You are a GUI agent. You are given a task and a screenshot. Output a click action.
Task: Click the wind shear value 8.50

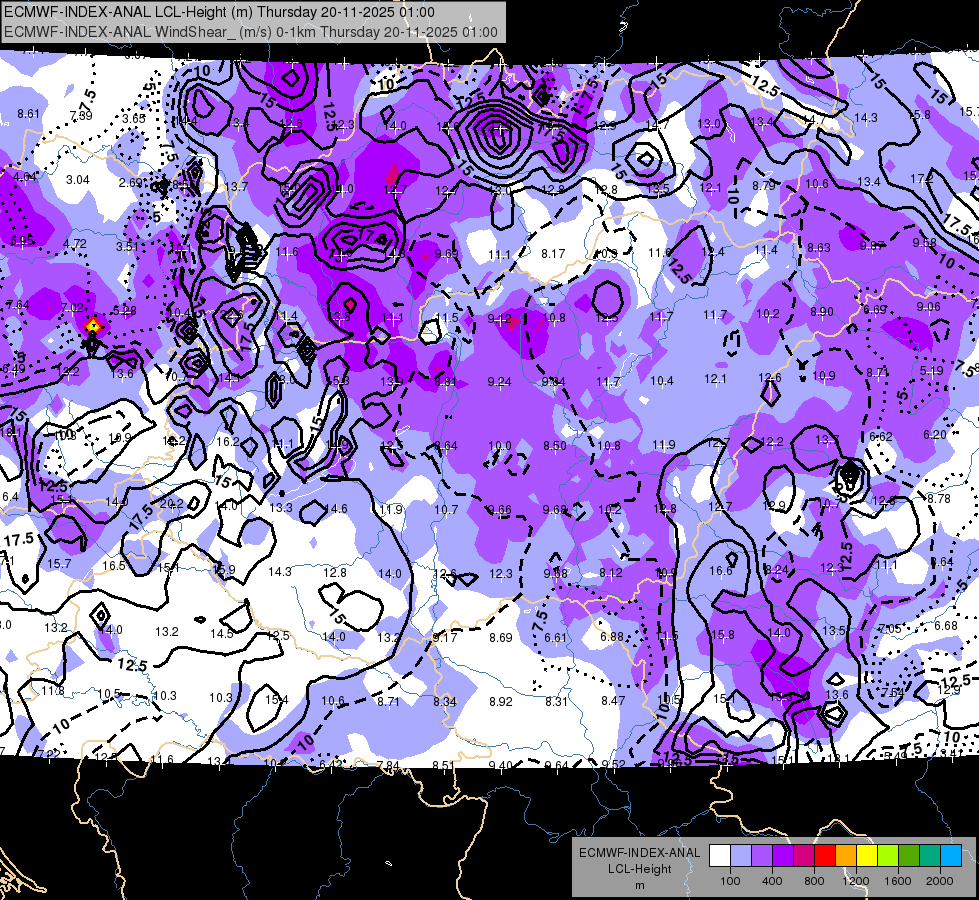point(554,446)
